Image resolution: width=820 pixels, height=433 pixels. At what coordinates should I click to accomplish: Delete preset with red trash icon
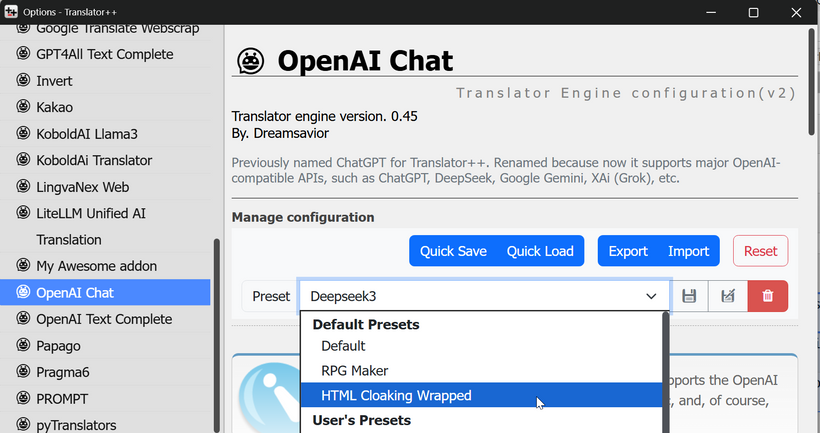tap(768, 296)
